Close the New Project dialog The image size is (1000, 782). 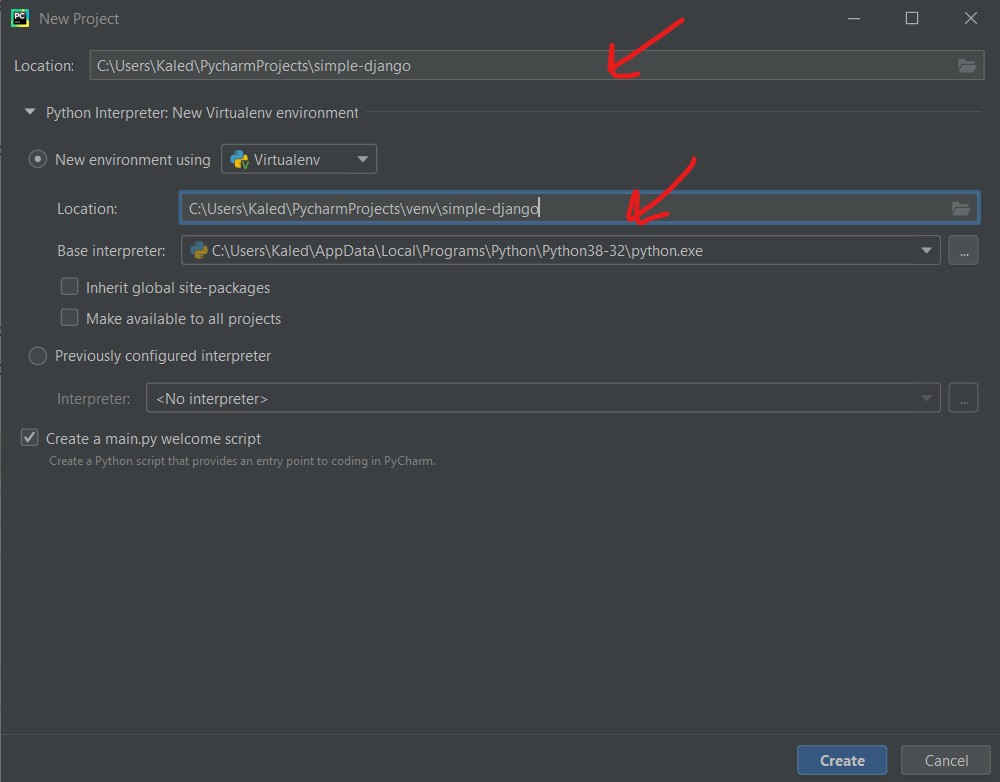point(971,18)
